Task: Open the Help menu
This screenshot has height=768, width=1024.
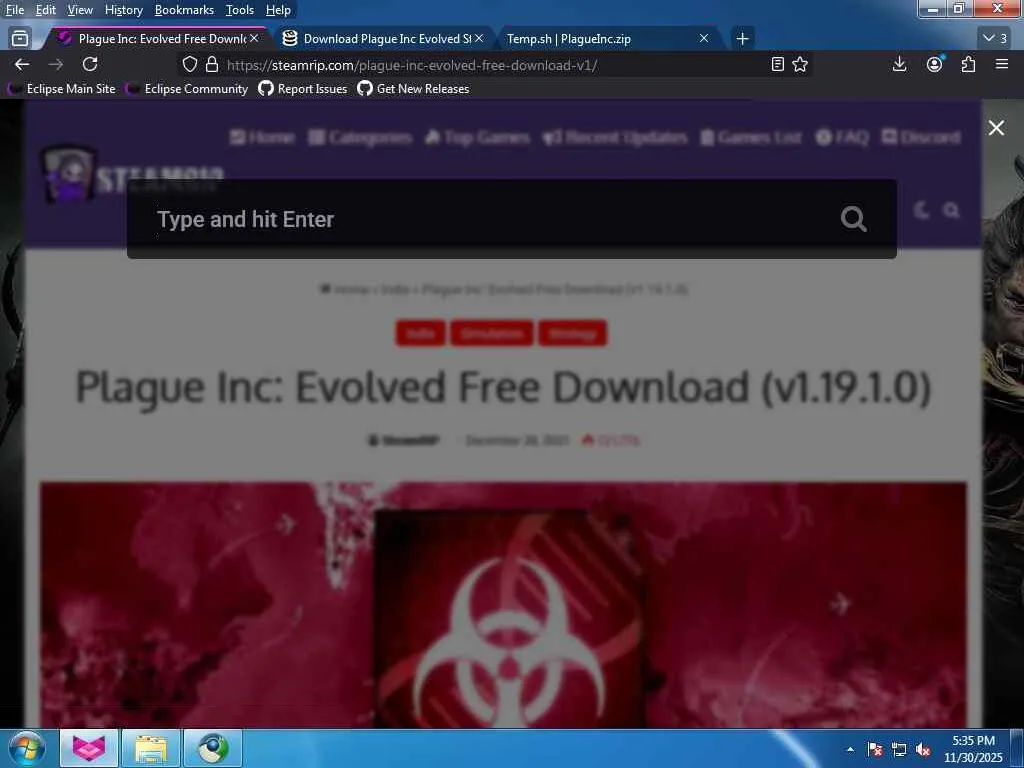Action: click(278, 10)
